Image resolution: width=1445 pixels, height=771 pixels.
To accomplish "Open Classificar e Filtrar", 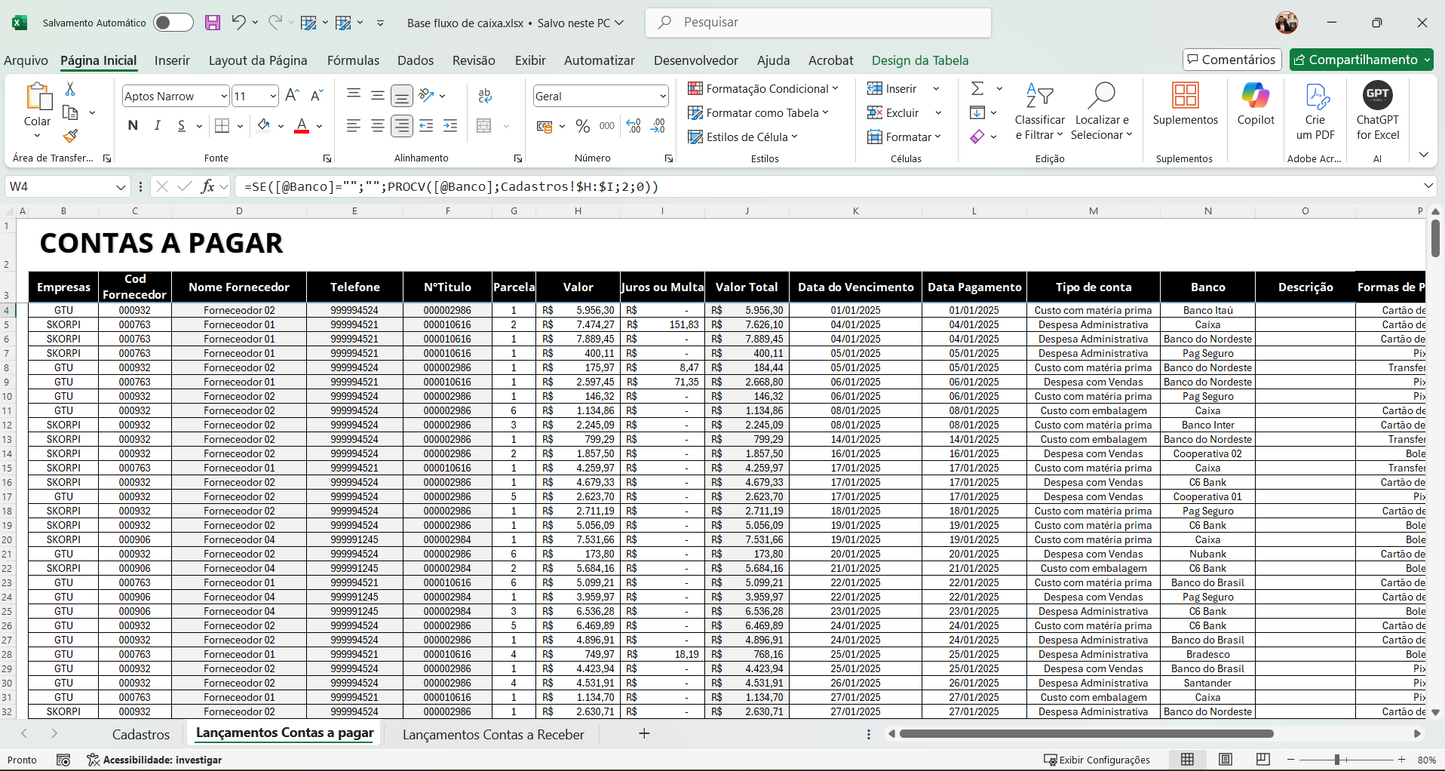I will tap(1040, 112).
